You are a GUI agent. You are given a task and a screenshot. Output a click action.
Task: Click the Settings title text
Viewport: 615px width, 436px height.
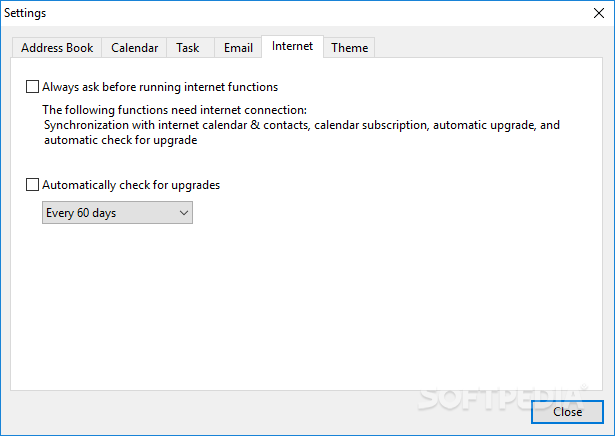pyautogui.click(x=25, y=13)
